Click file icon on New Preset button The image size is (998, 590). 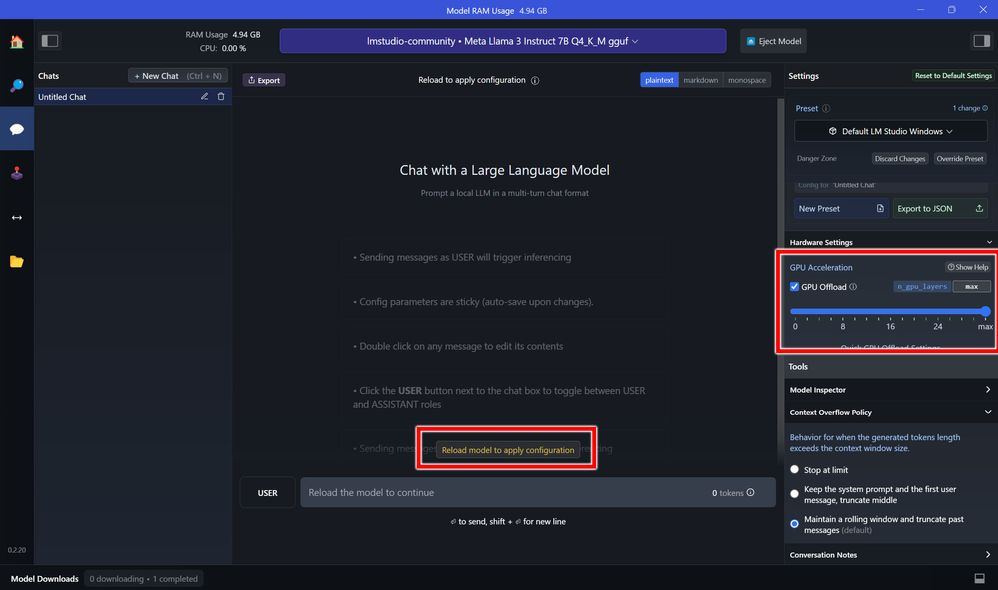[x=880, y=208]
